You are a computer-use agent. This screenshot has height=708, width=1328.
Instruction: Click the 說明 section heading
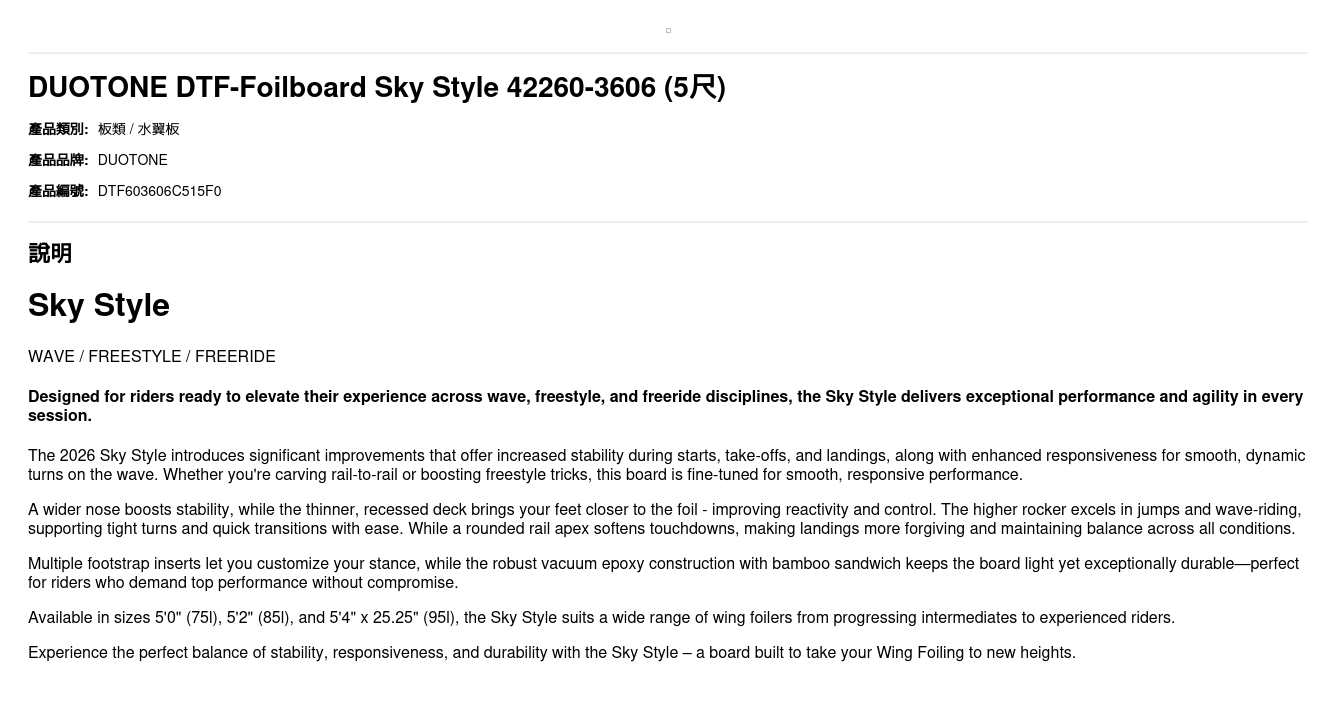[50, 253]
